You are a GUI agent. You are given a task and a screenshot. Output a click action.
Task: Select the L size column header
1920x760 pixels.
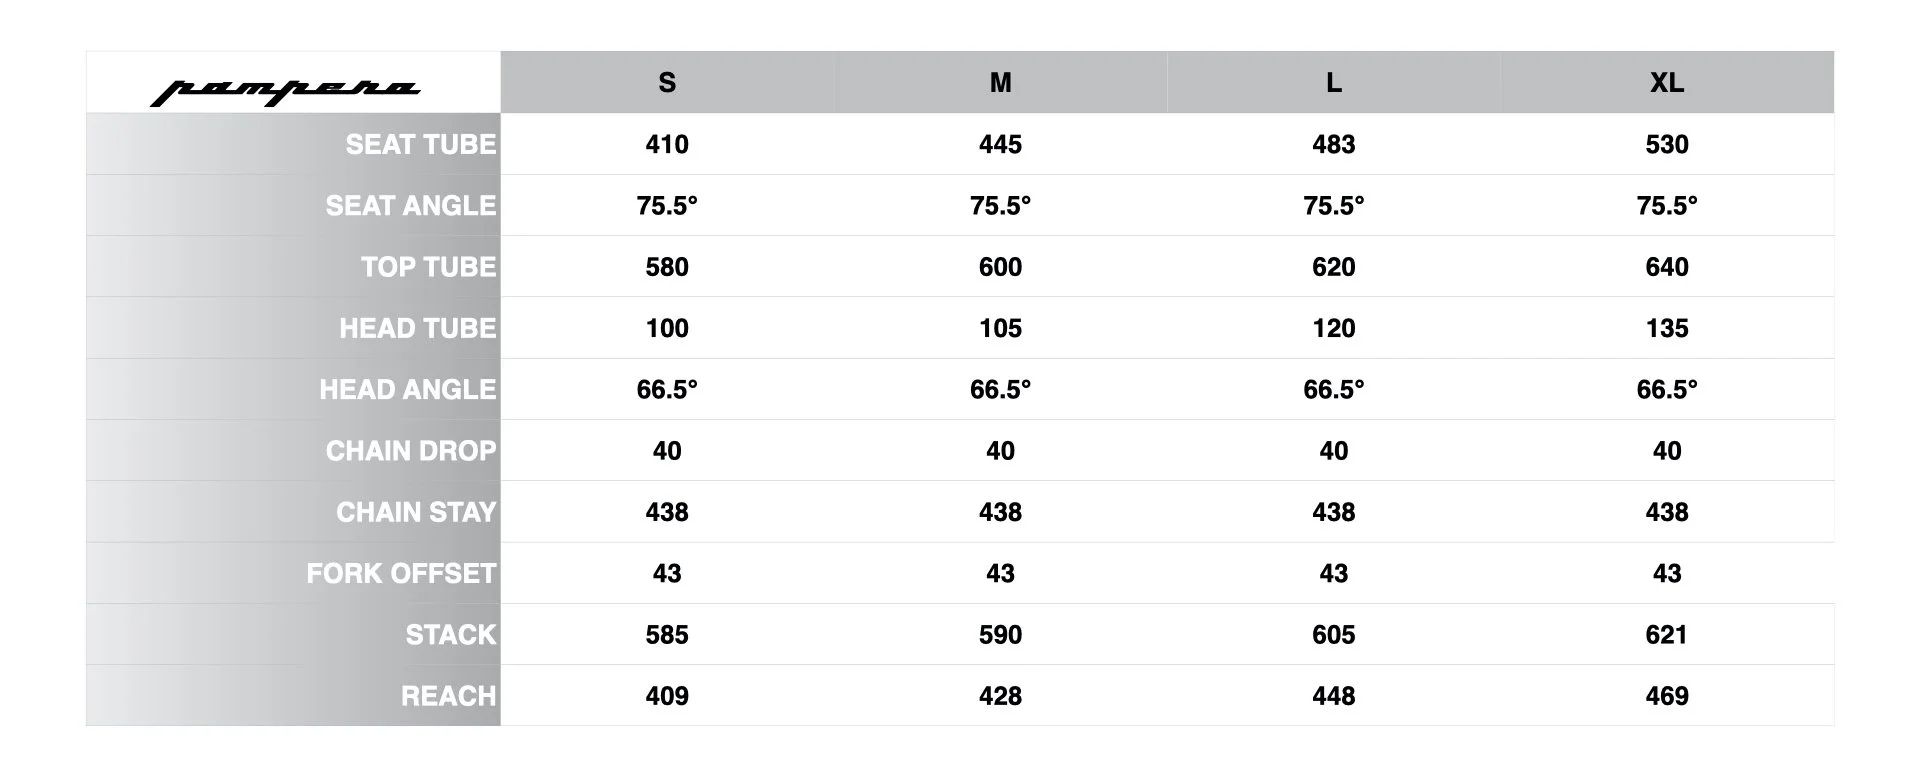point(1334,82)
